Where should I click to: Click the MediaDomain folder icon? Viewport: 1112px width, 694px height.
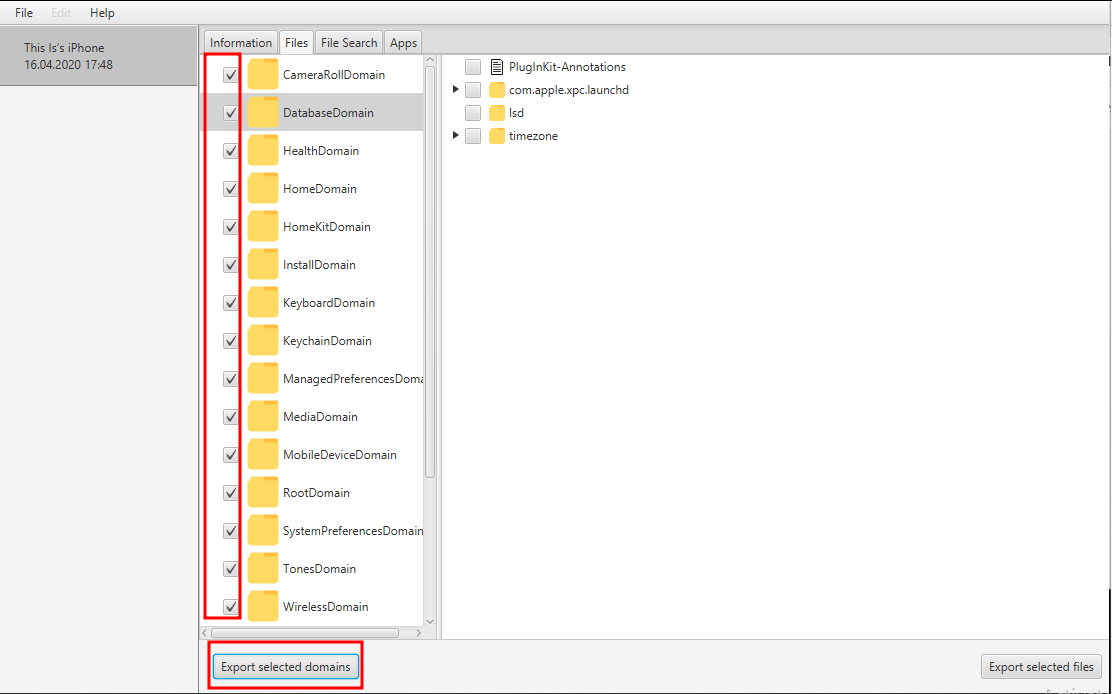pyautogui.click(x=262, y=417)
